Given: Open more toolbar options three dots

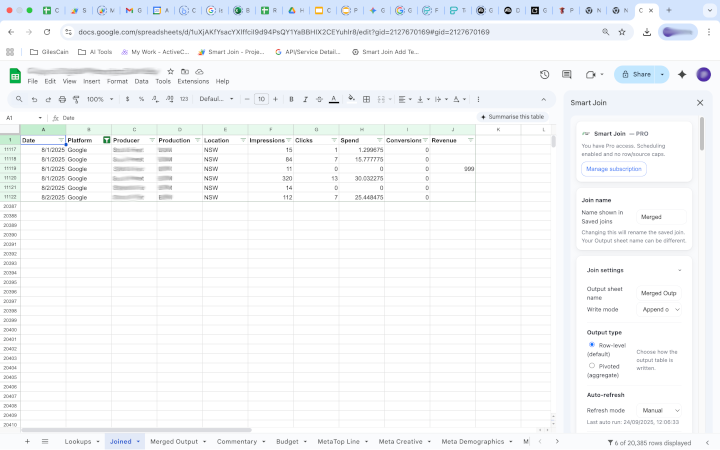Looking at the screenshot, I should tap(478, 99).
